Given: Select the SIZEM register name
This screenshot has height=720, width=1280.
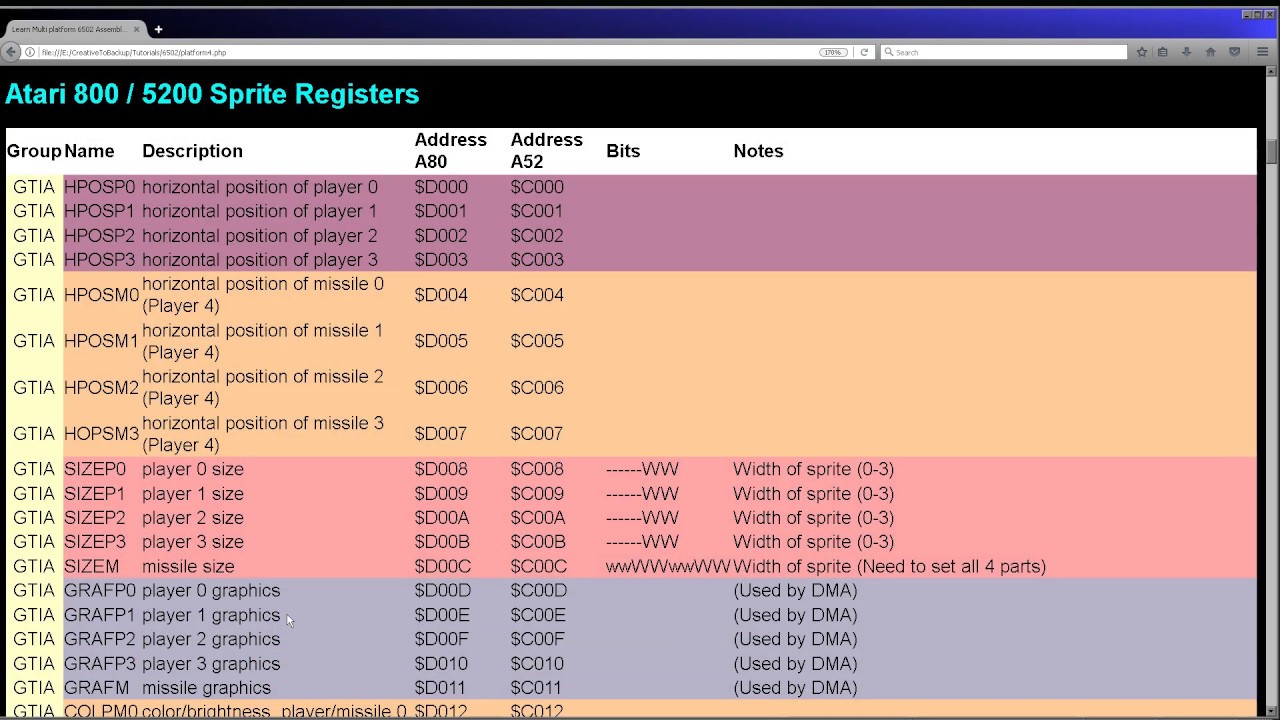Looking at the screenshot, I should [x=91, y=567].
